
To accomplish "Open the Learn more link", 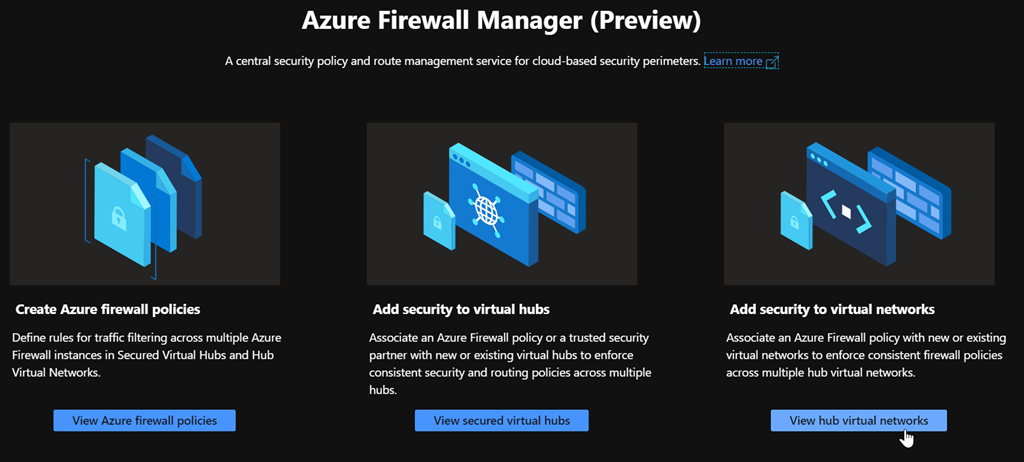I will pyautogui.click(x=733, y=62).
